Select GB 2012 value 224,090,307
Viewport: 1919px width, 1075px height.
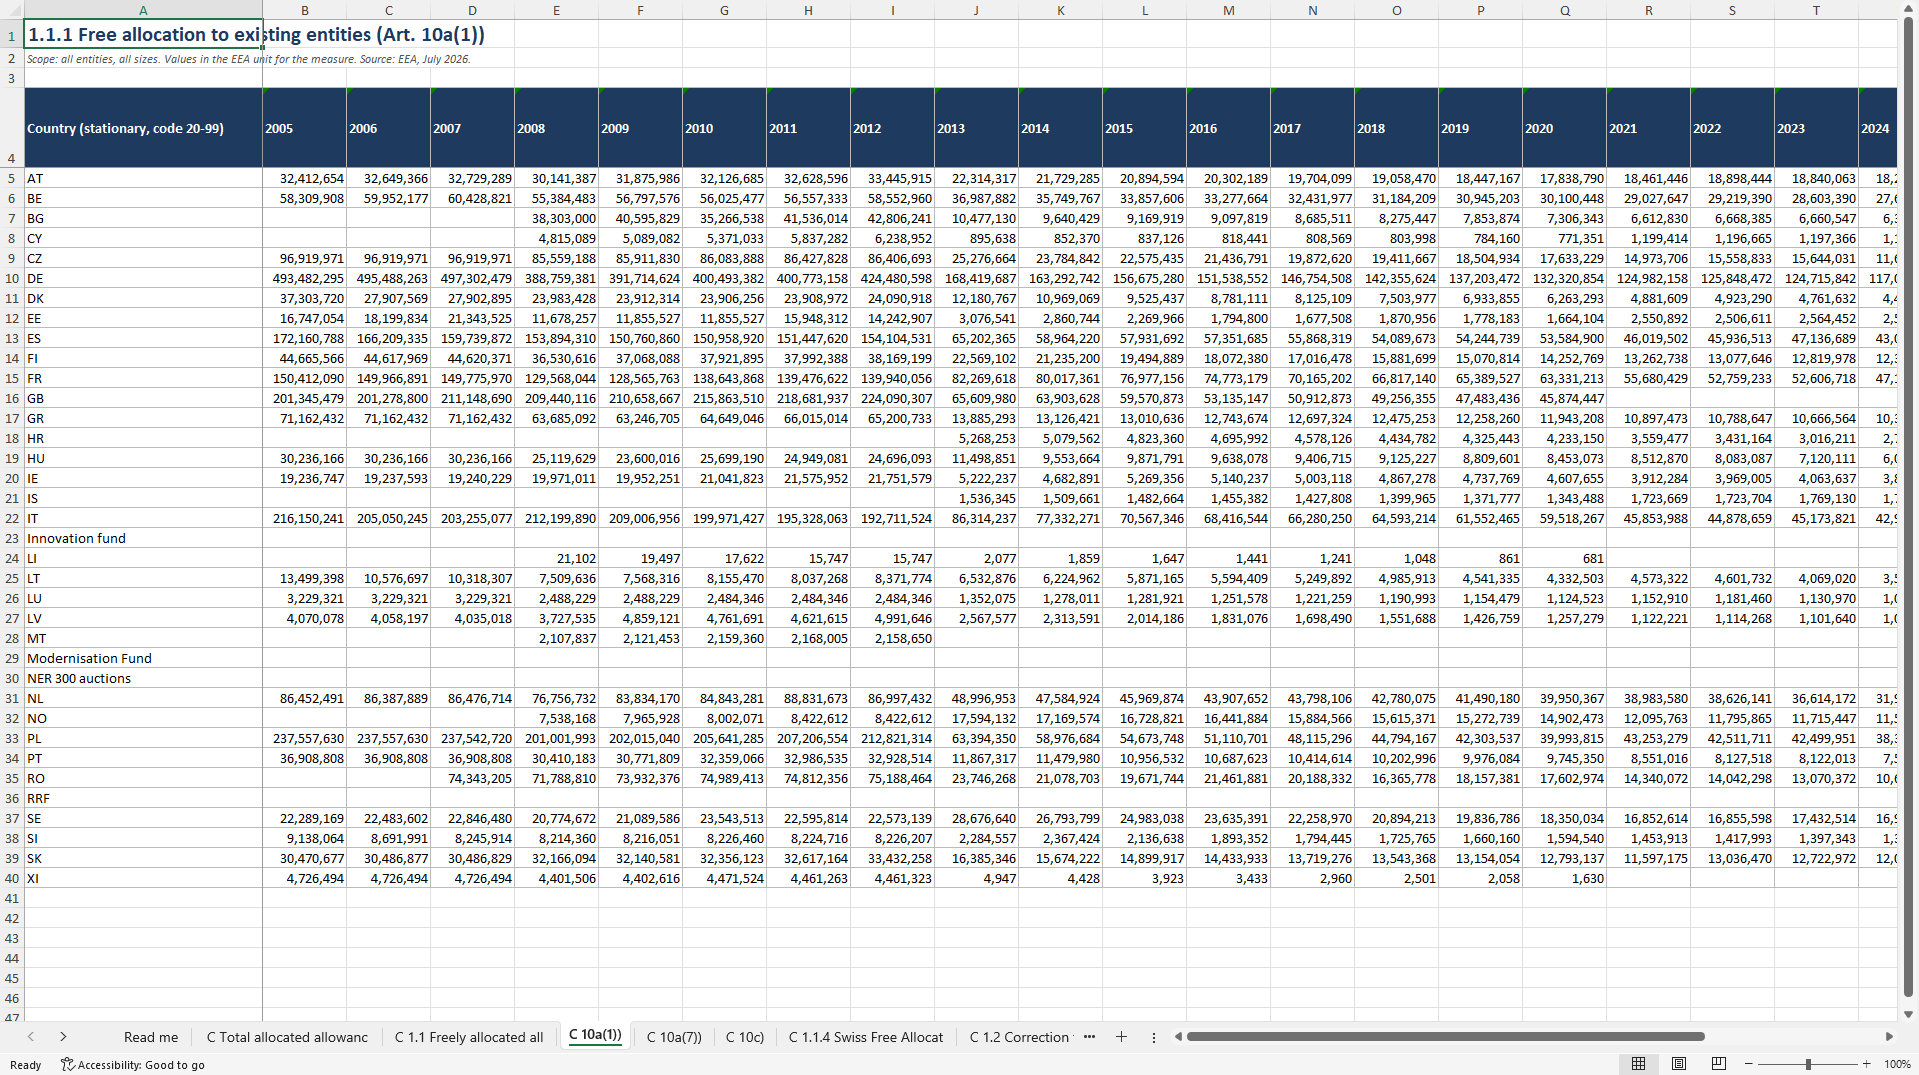(892, 399)
